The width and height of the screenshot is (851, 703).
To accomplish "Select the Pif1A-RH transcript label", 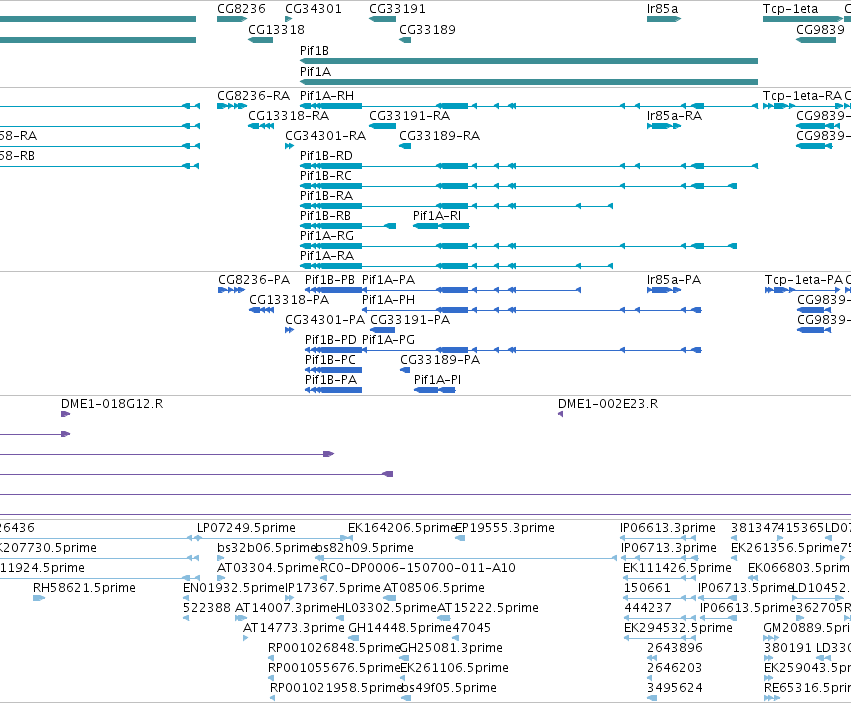I will tap(327, 96).
